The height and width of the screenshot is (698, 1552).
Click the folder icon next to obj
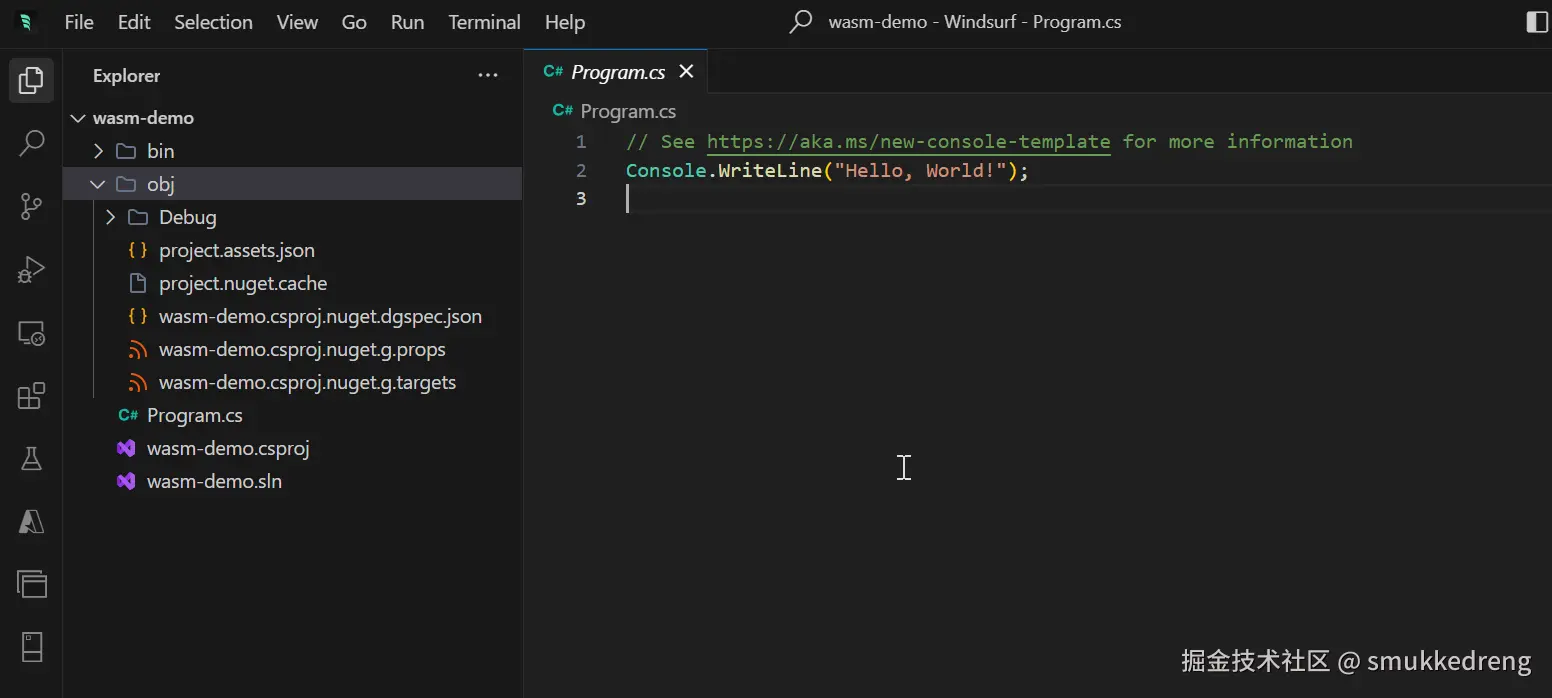[126, 184]
